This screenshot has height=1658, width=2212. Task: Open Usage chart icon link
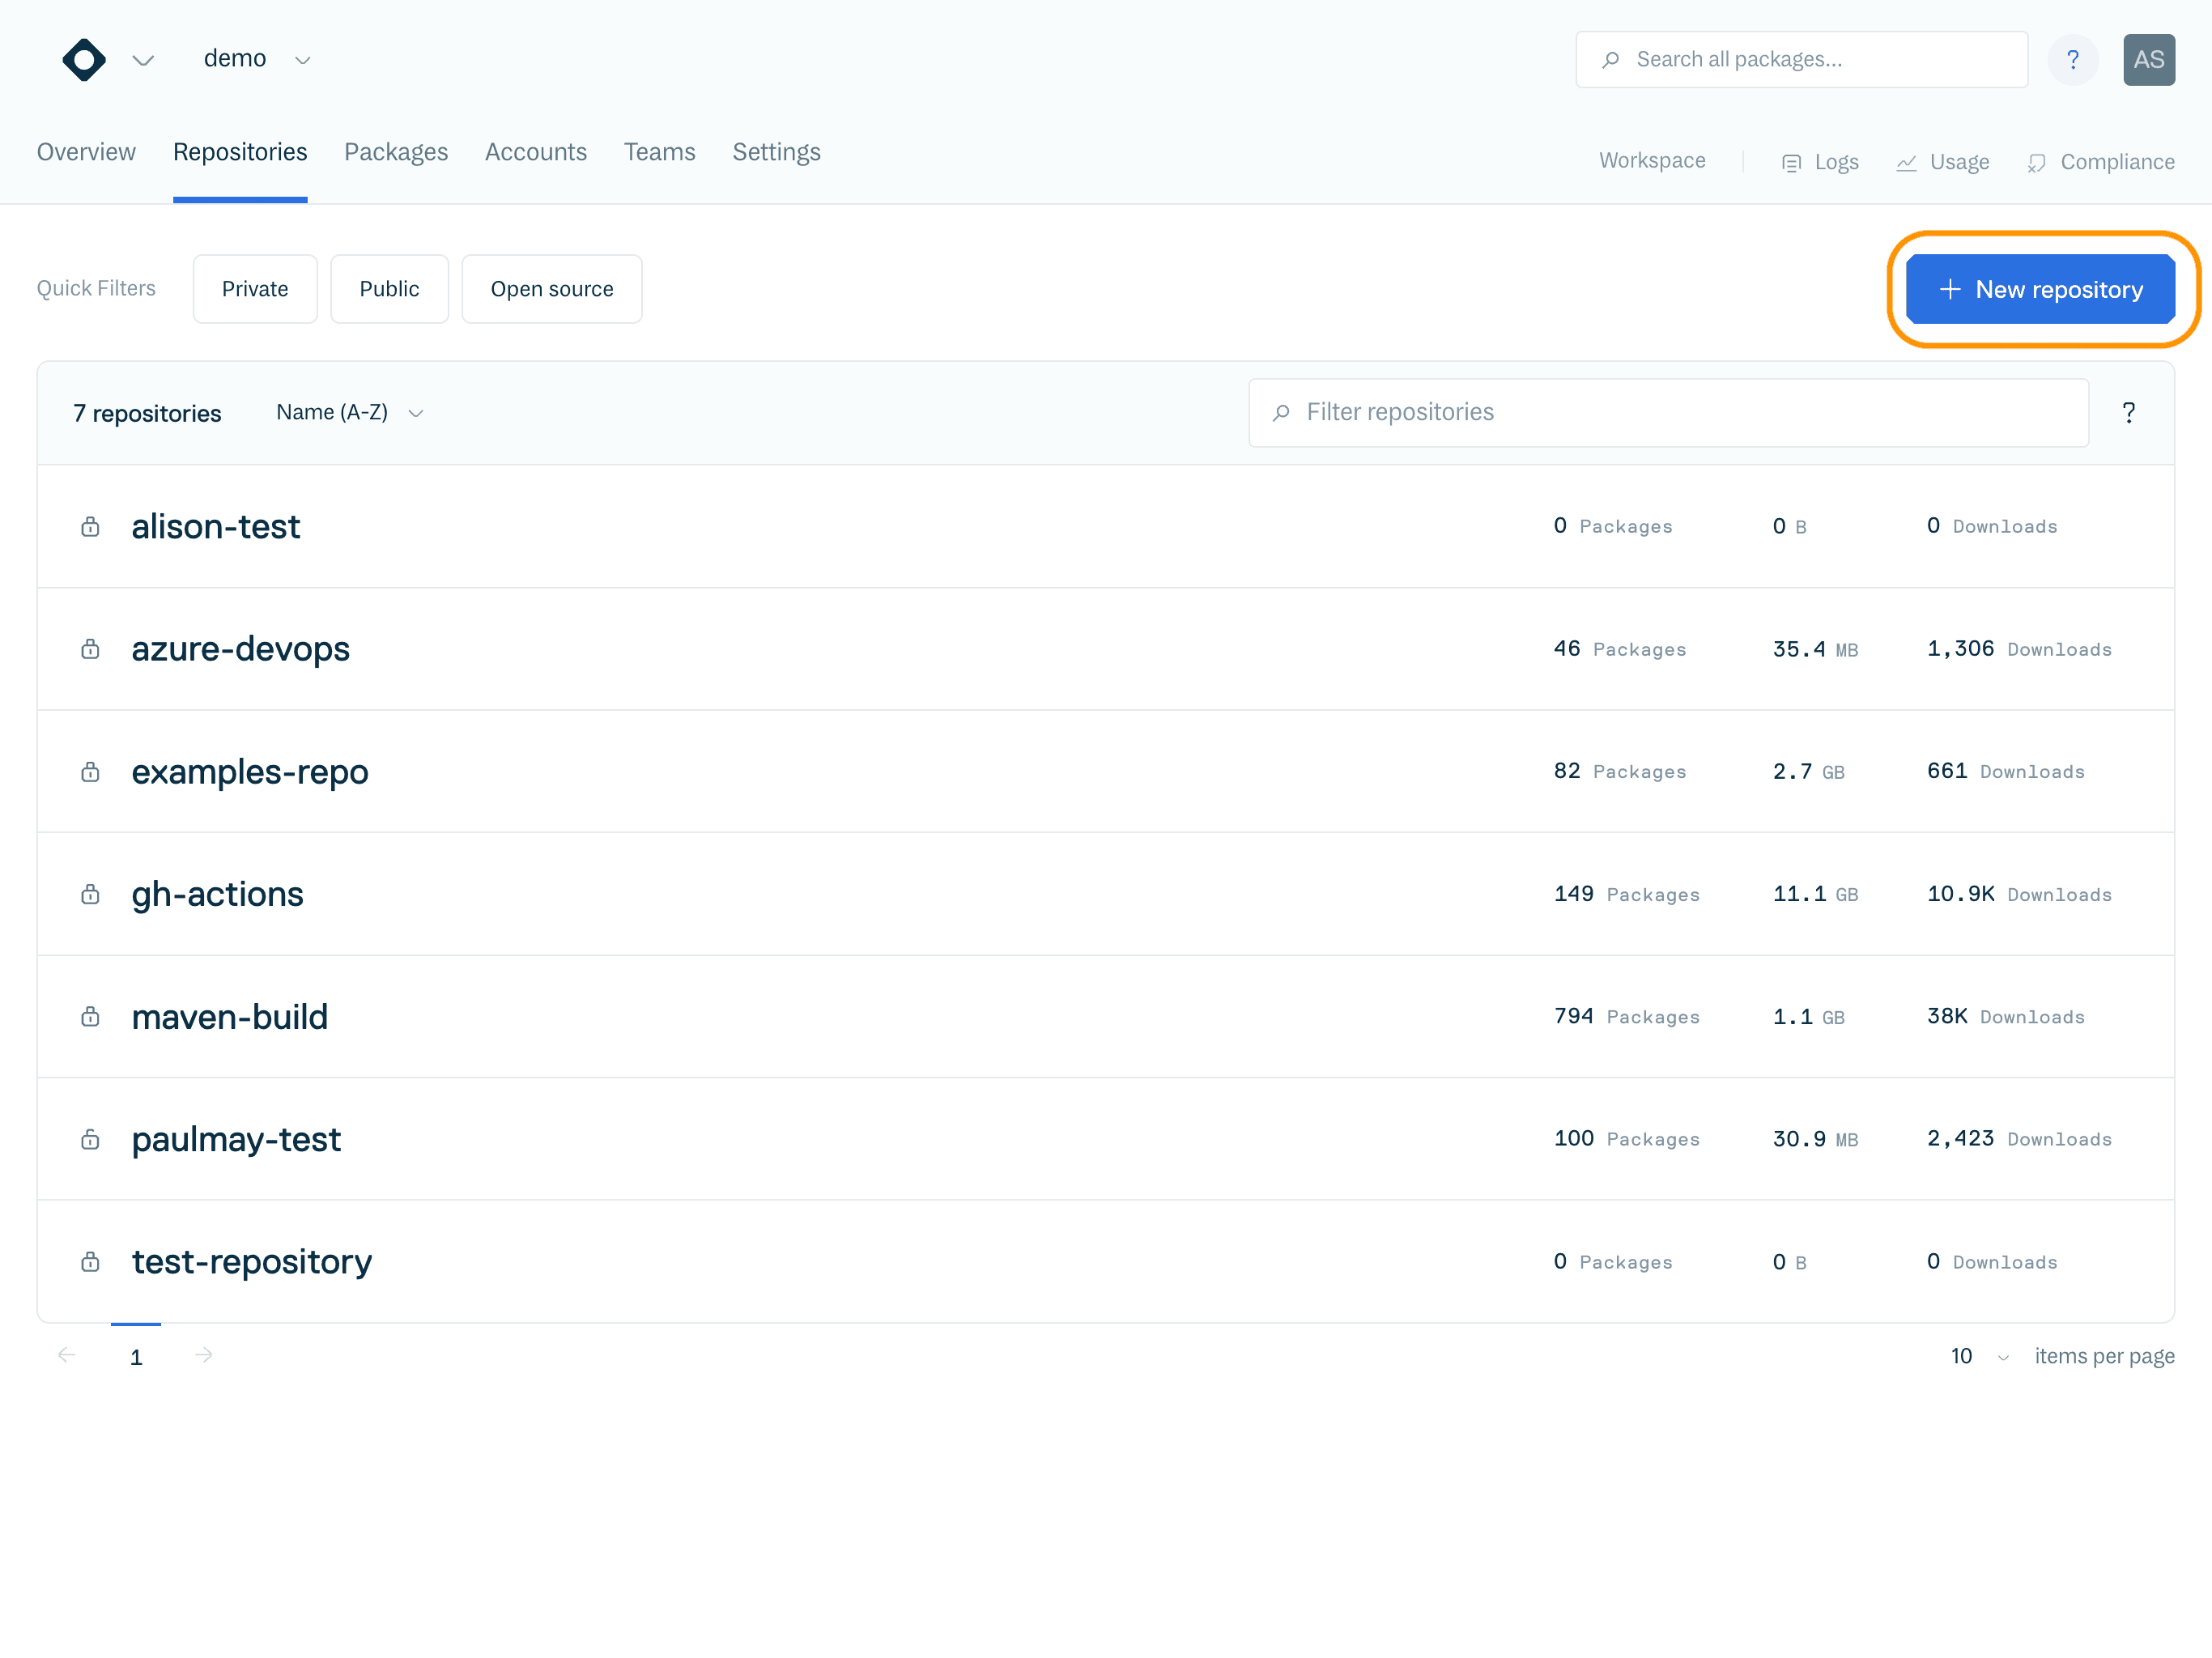pyautogui.click(x=1906, y=163)
